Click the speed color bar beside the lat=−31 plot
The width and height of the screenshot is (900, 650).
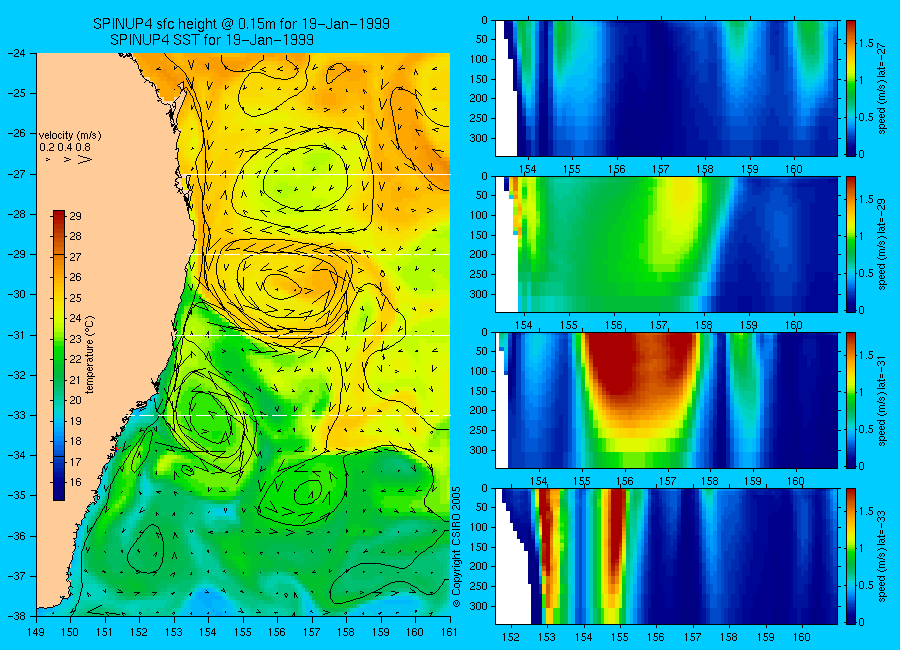(x=850, y=400)
